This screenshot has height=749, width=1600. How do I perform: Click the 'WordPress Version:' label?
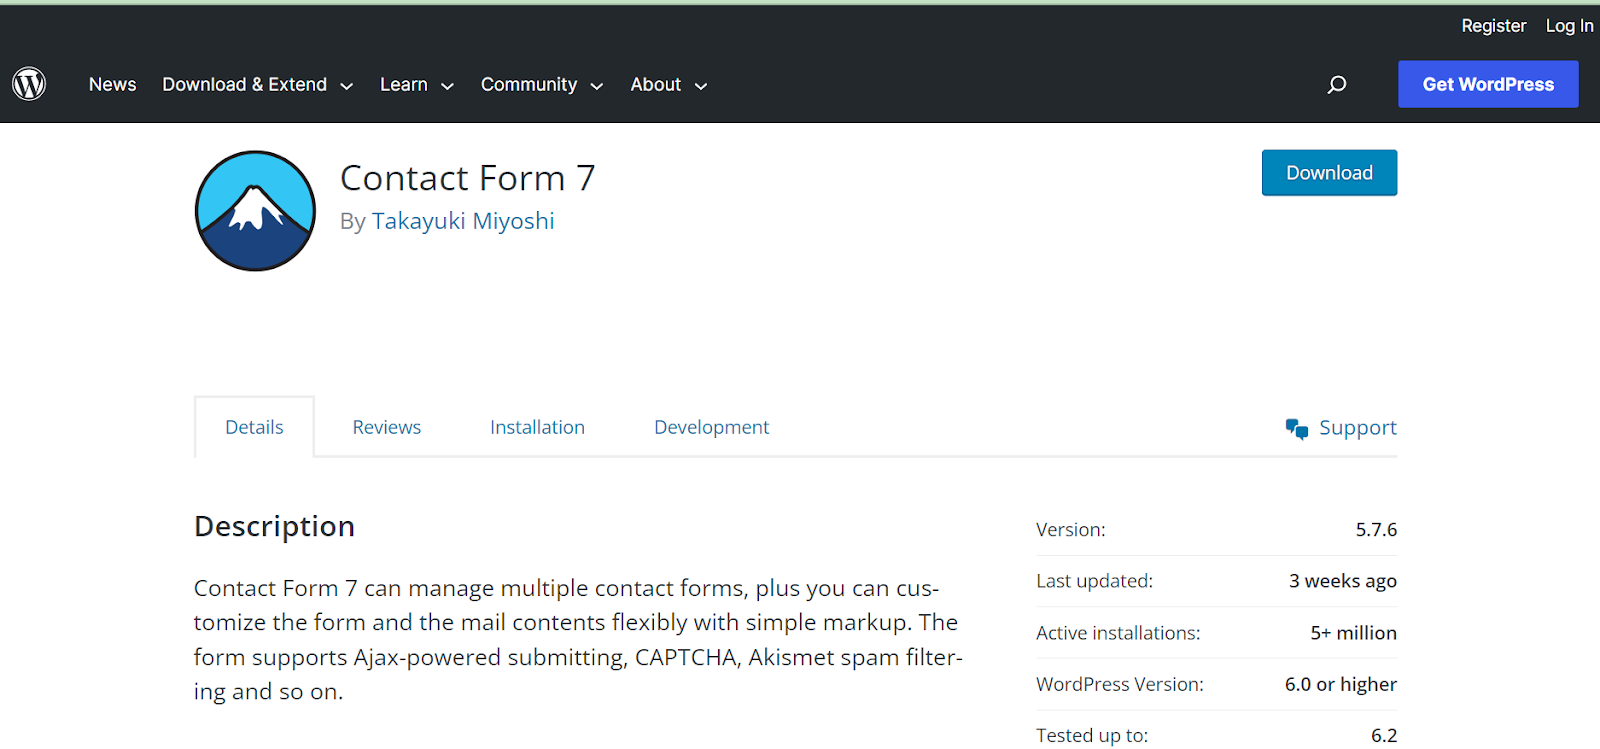1120,684
